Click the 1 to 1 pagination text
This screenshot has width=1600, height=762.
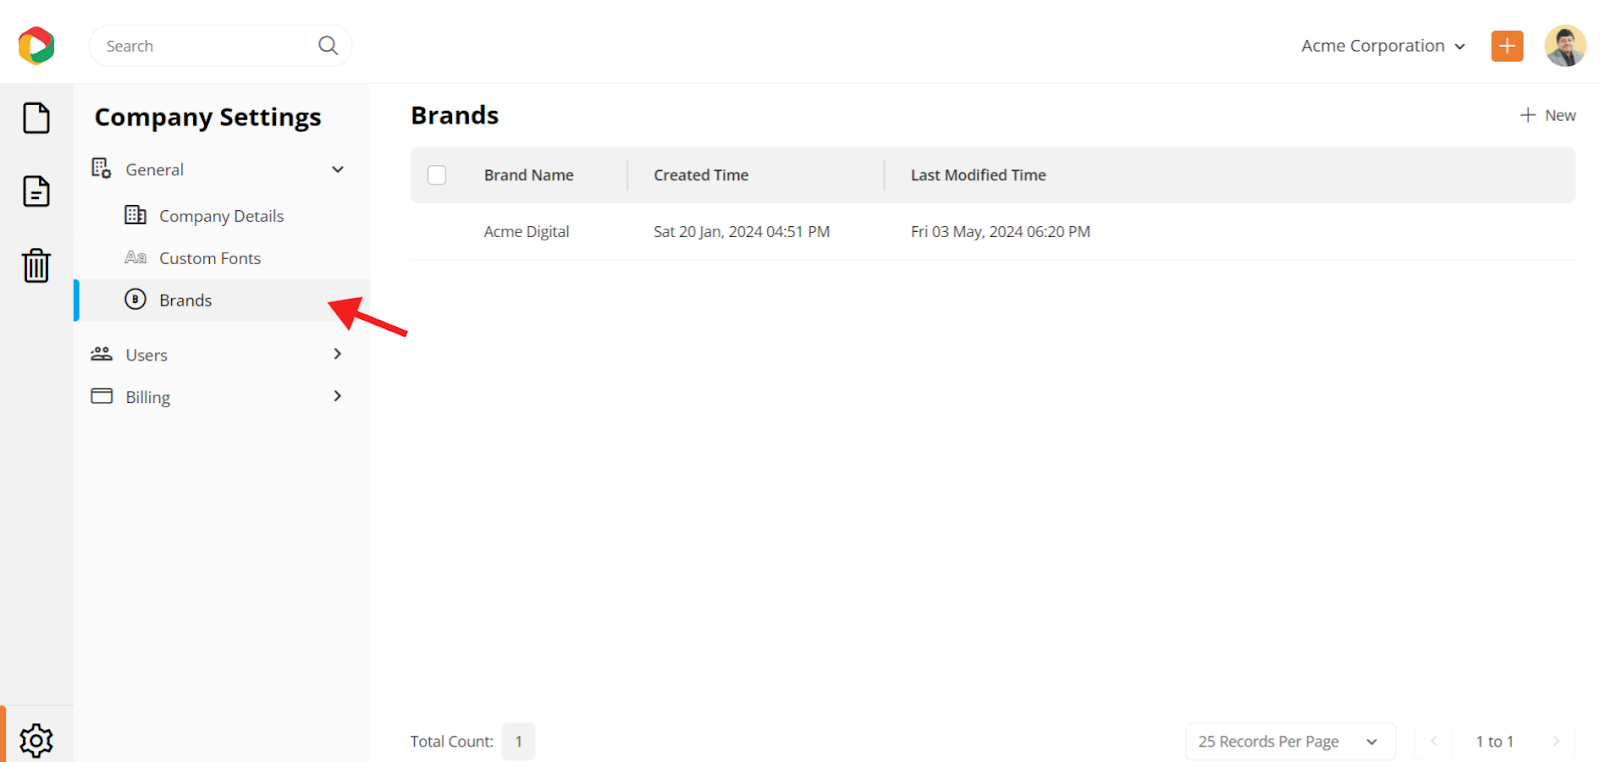1495,741
